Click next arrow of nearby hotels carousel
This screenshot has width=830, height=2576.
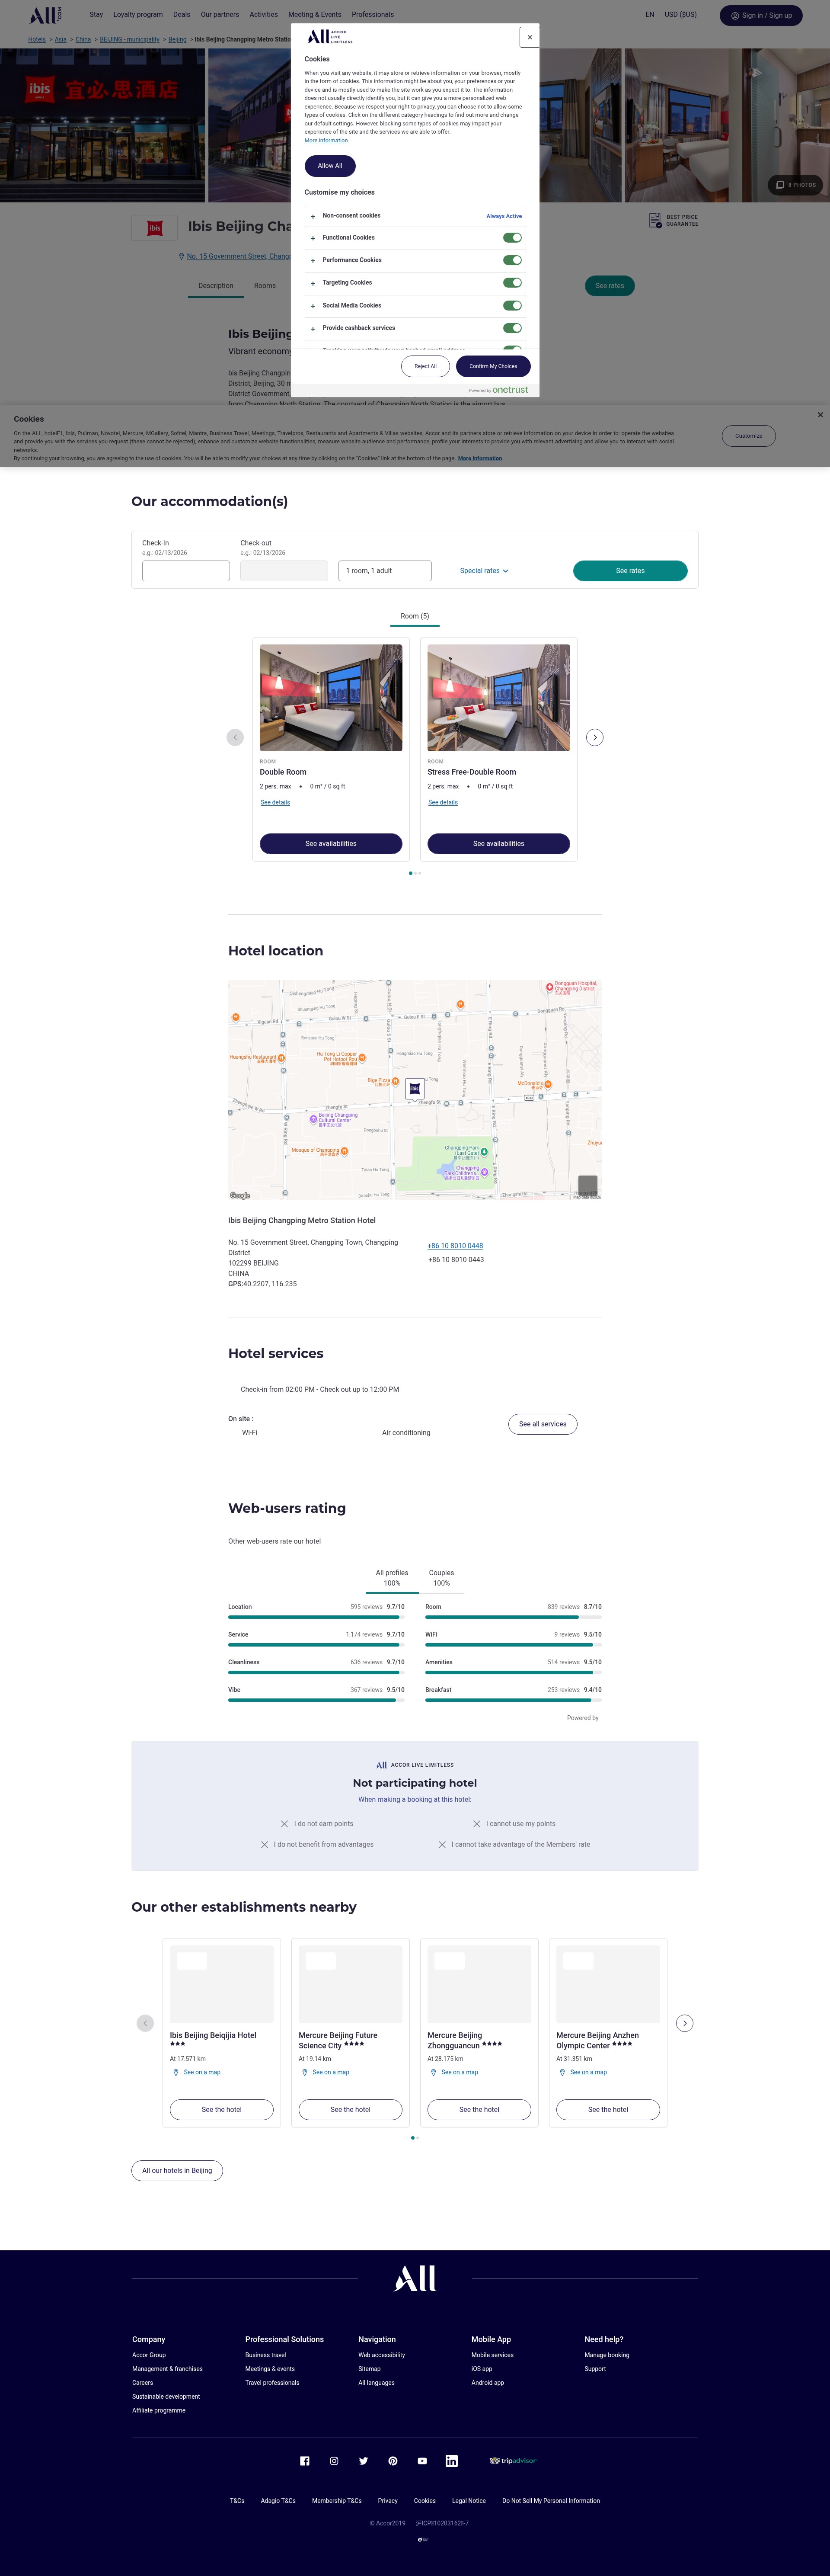point(685,2023)
